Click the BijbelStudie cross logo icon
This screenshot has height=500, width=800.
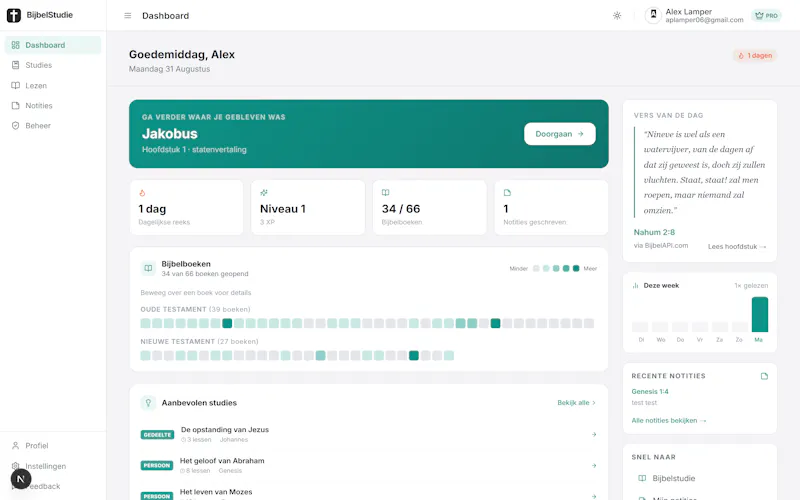coord(14,15)
